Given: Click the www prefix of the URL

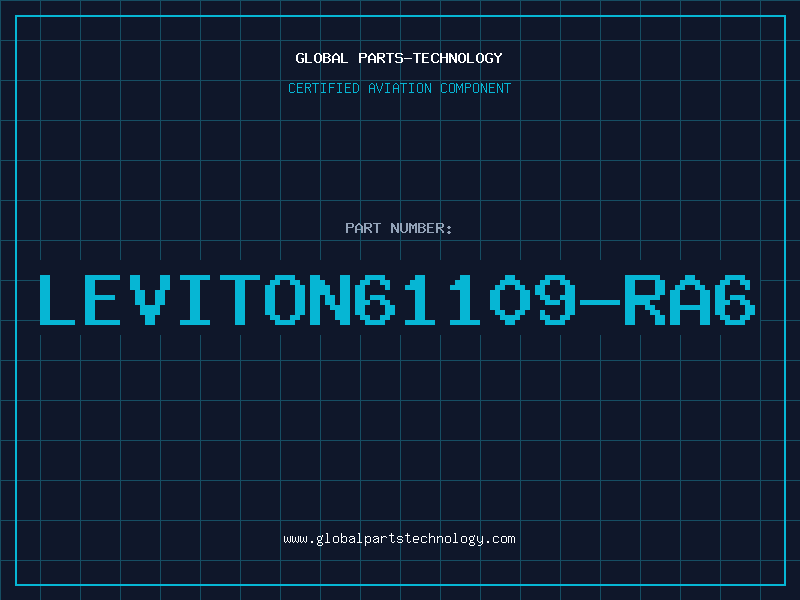Looking at the screenshot, I should click(x=296, y=539).
